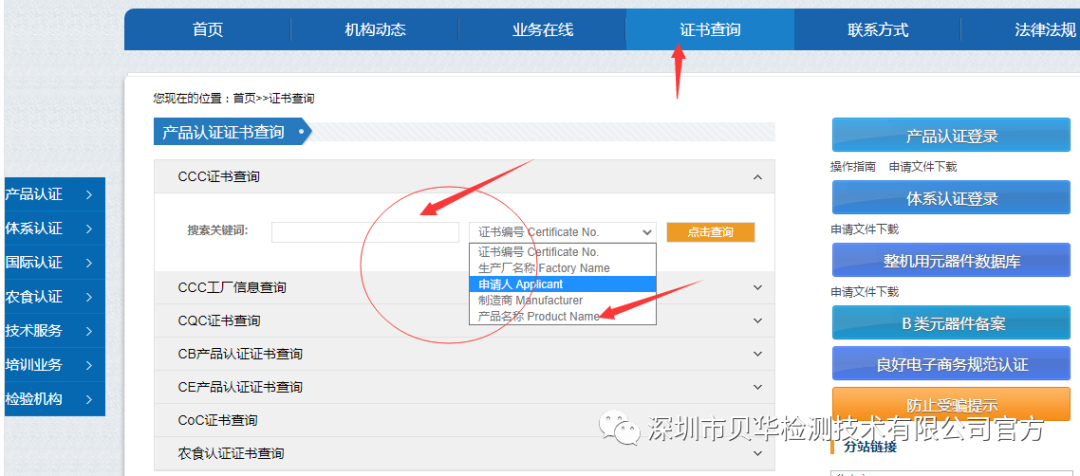Open the 联系方式 navigation tab
This screenshot has width=1080, height=476.
878,30
